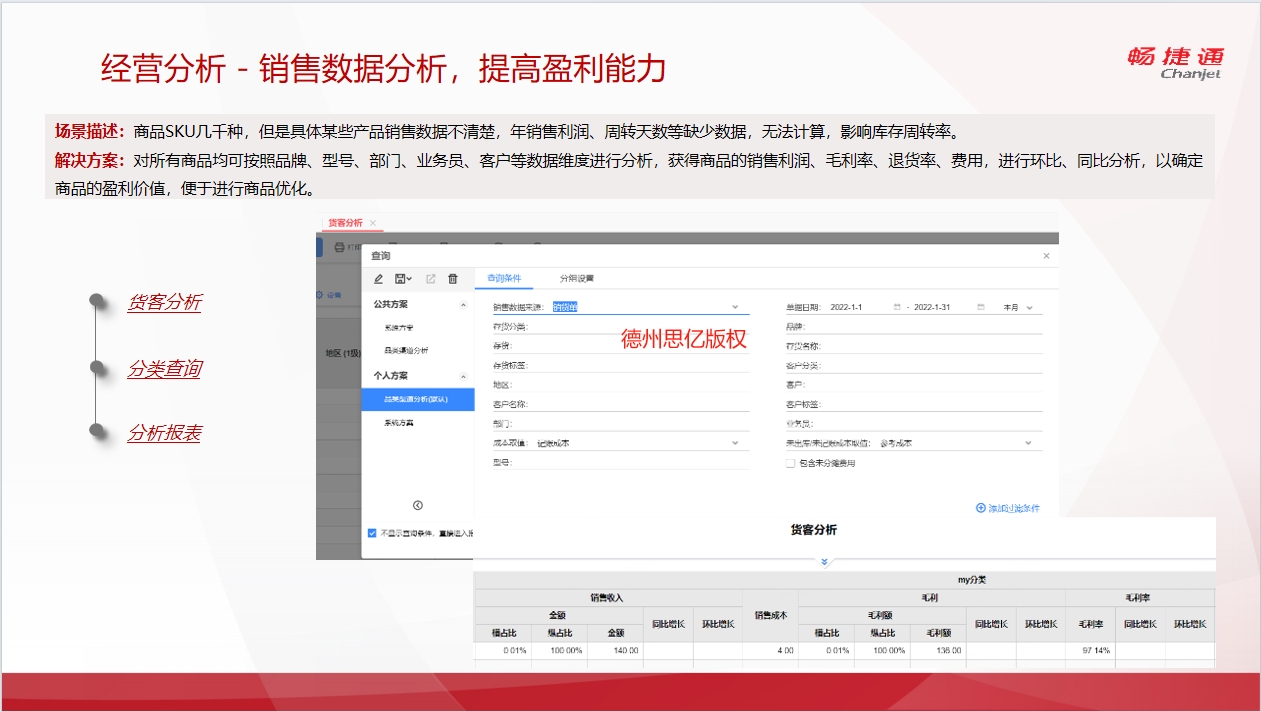Screen dimensions: 1261x712
Task: Switch to the 查询条件 tab
Action: coord(504,278)
